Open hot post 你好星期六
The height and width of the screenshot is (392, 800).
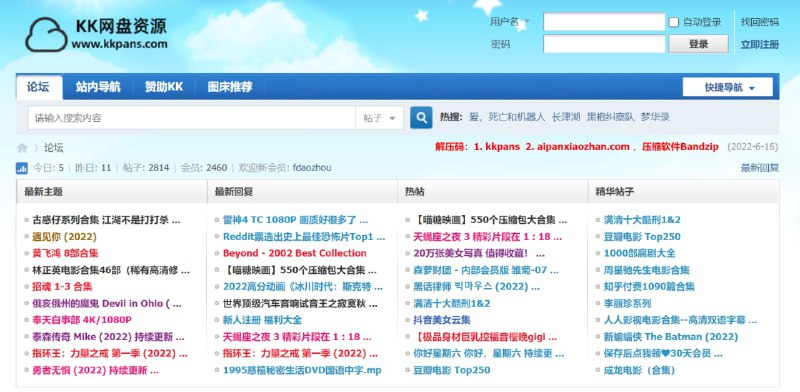(x=489, y=353)
